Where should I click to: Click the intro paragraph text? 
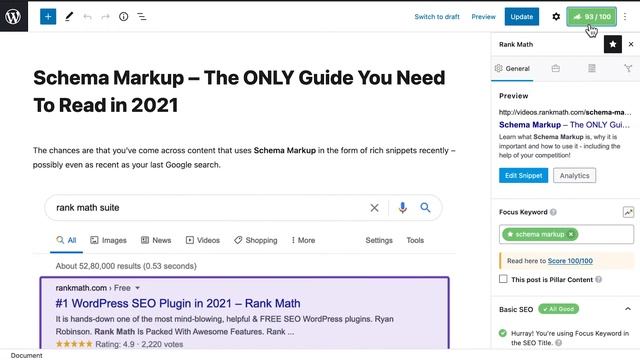[244, 158]
